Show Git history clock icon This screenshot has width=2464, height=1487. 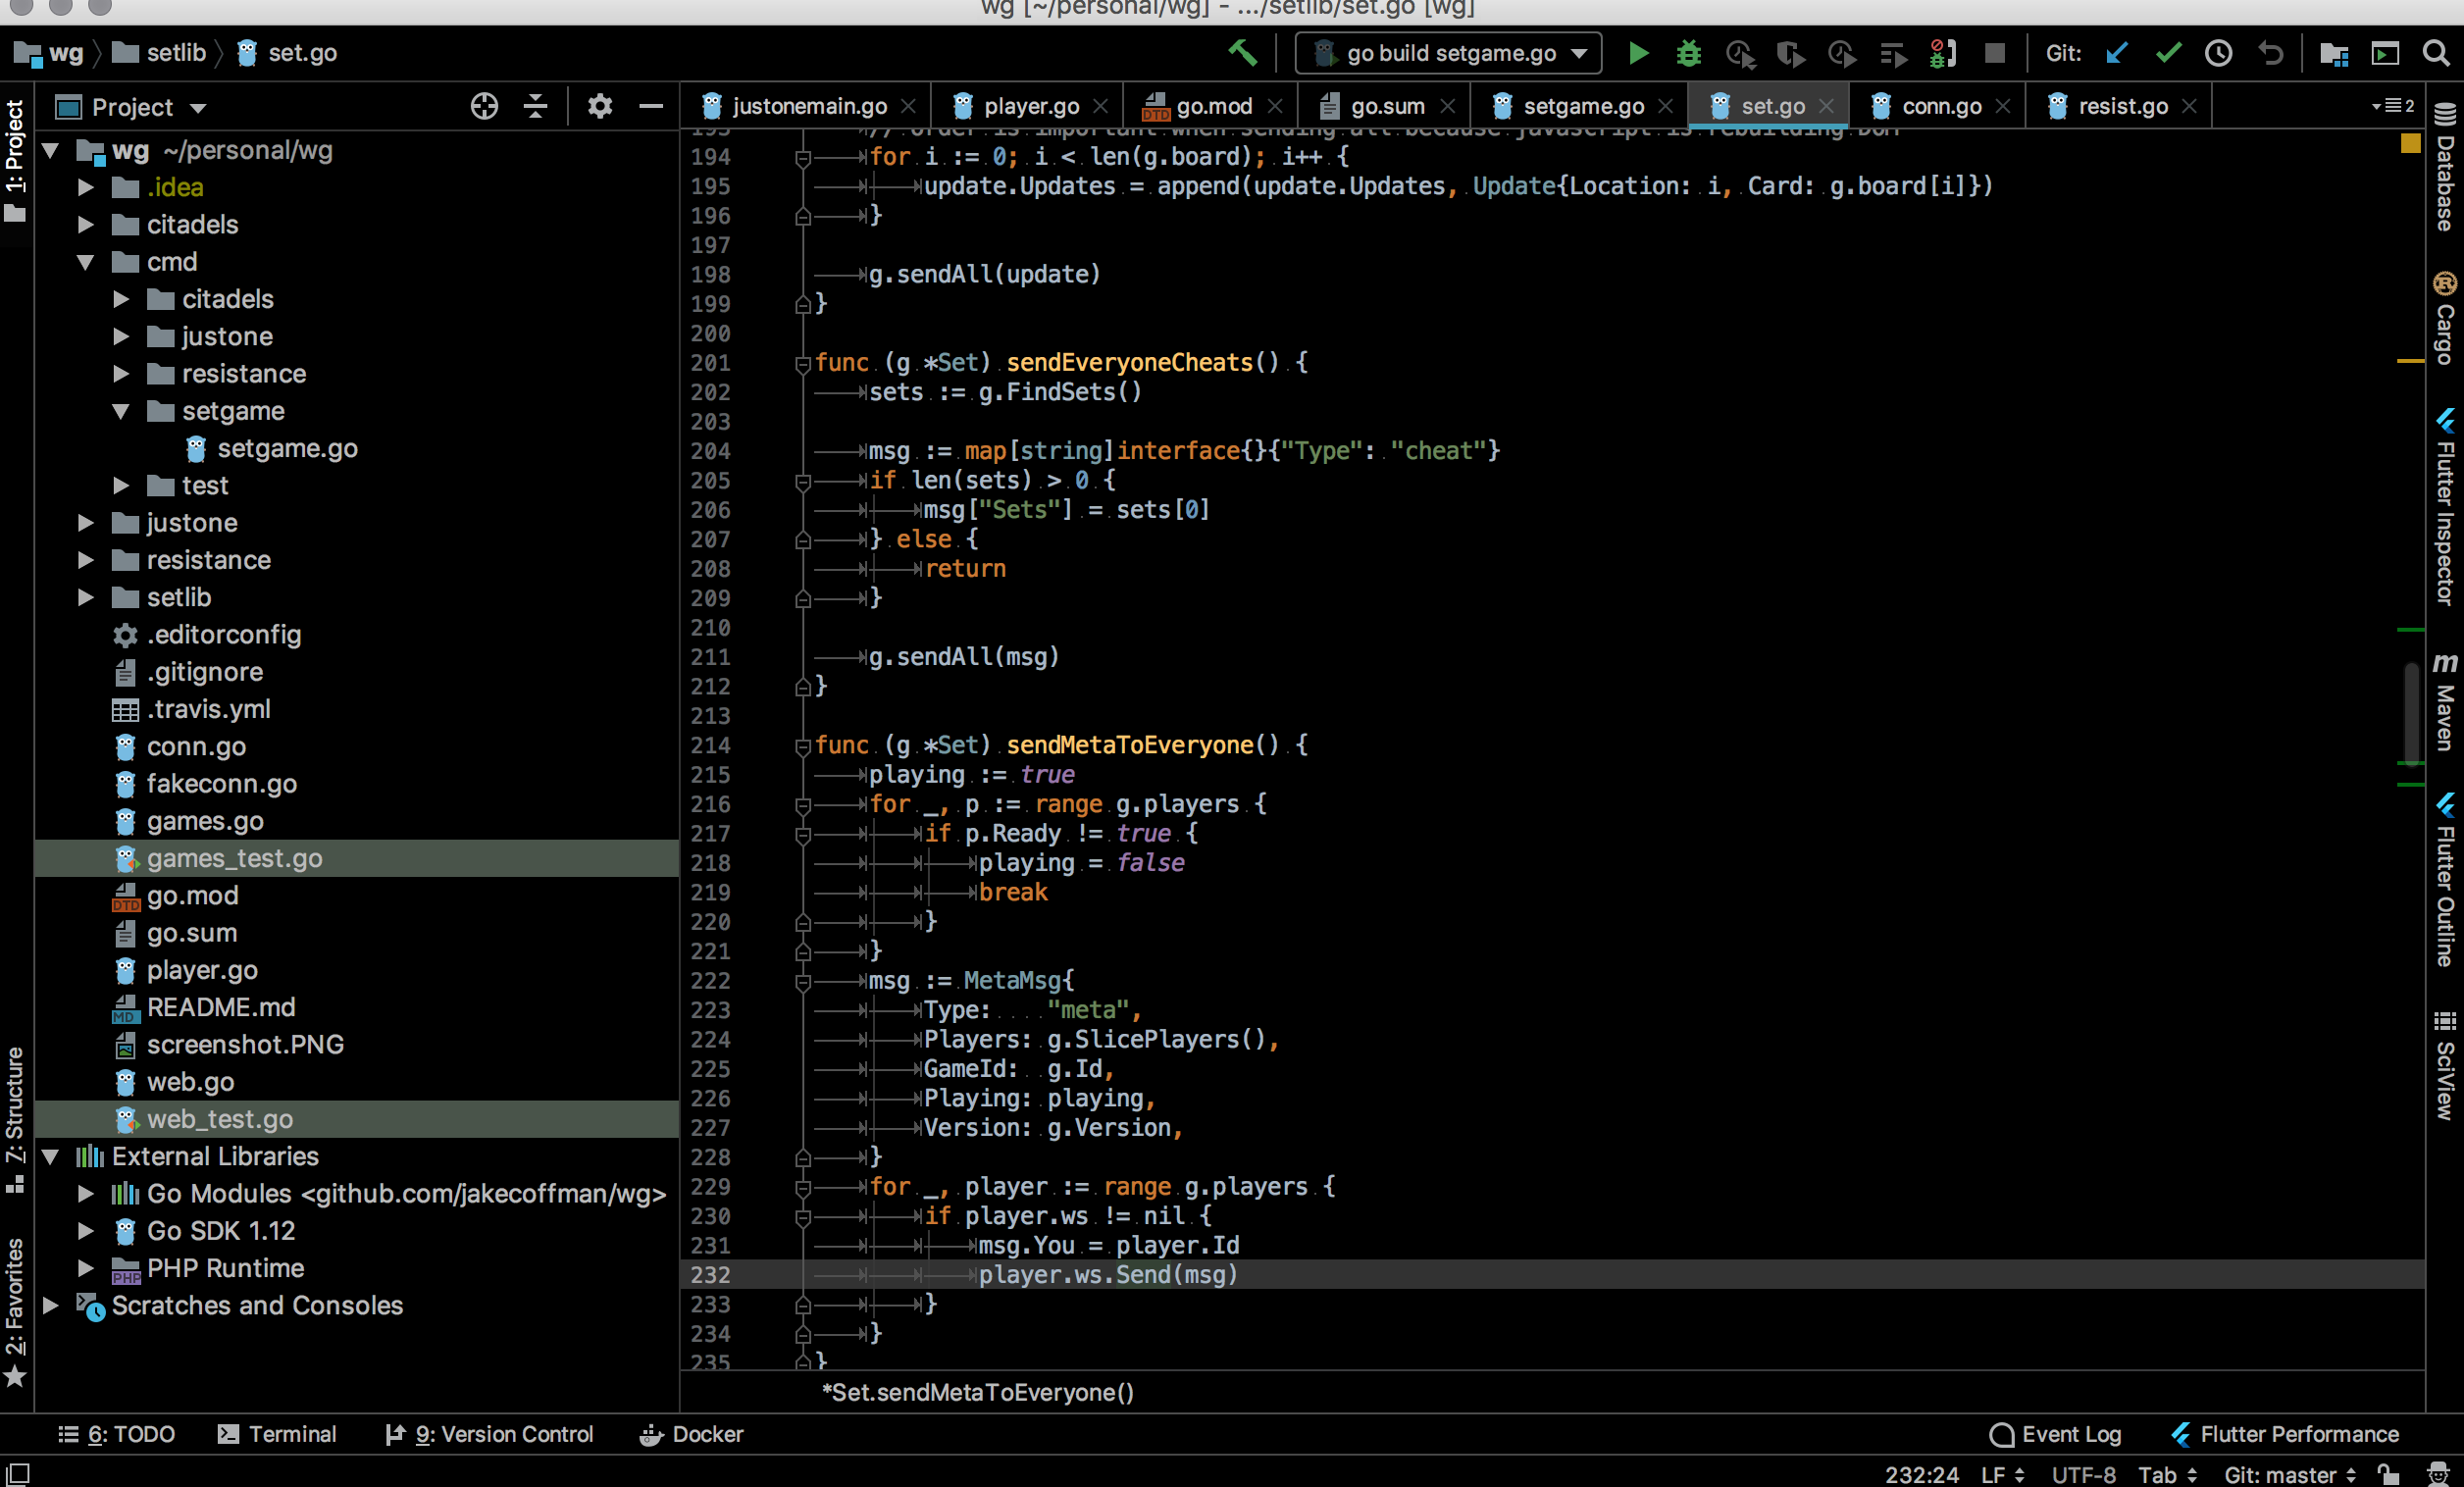(2218, 53)
